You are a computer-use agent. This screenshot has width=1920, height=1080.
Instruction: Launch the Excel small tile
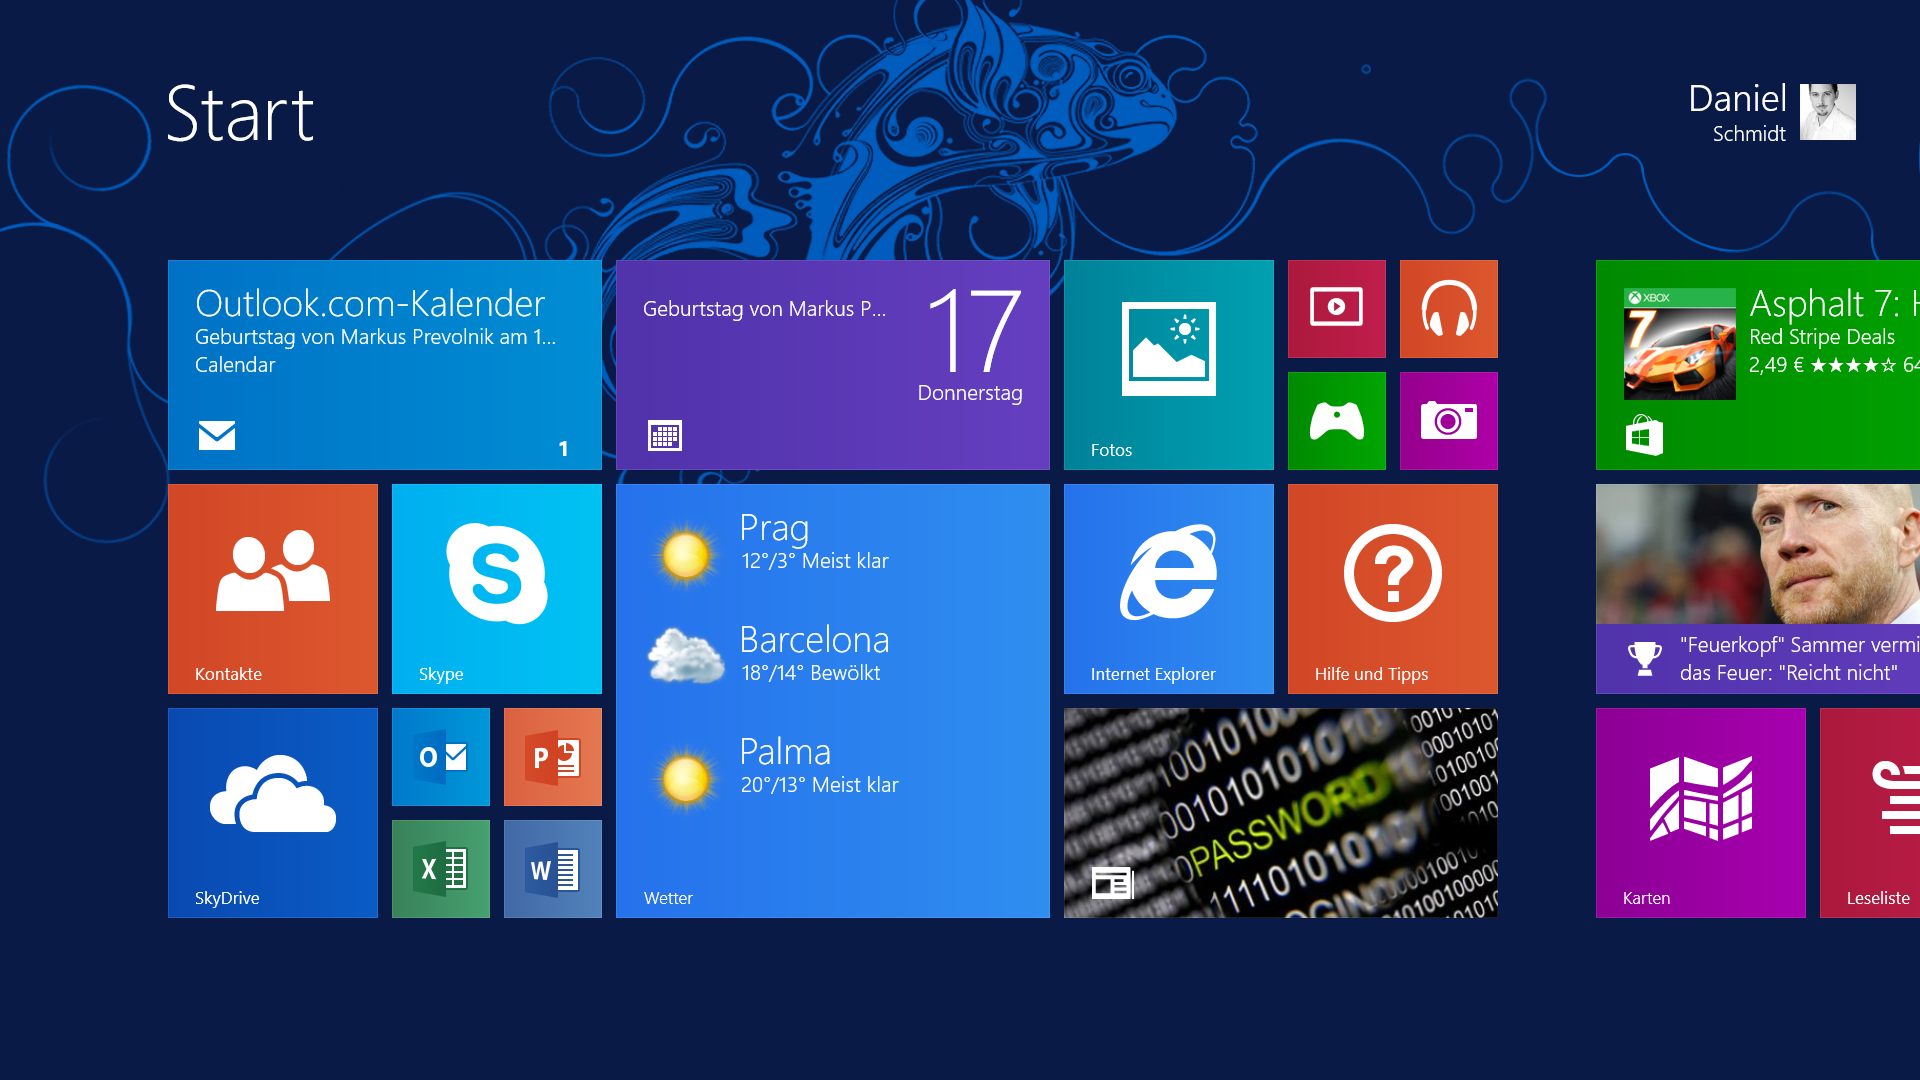pyautogui.click(x=441, y=869)
